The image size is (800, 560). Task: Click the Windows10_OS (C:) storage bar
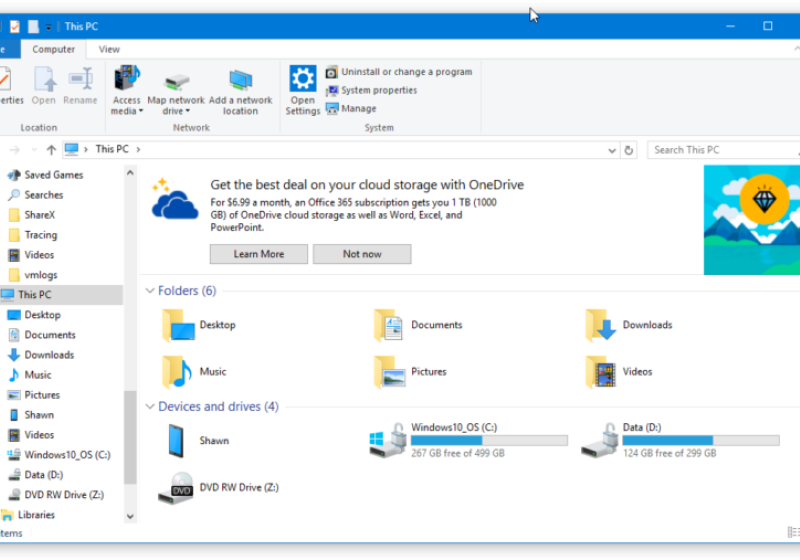click(489, 440)
